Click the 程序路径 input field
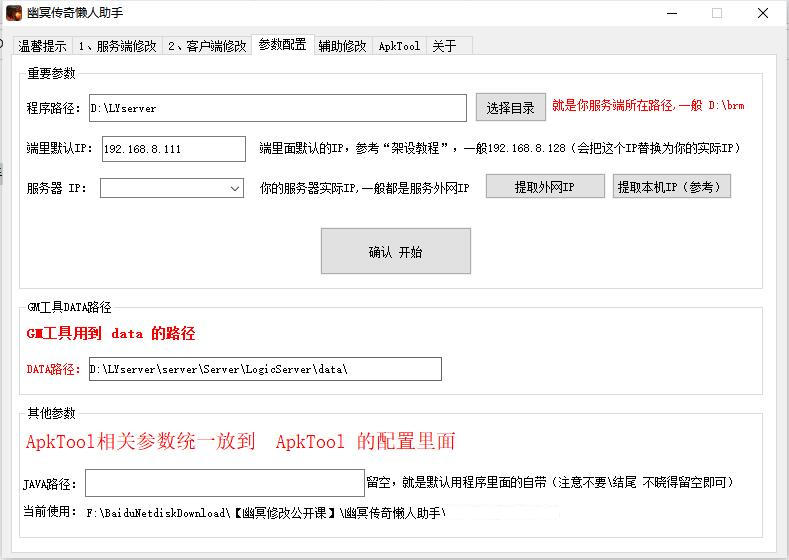This screenshot has height=560, width=789. 277,108
